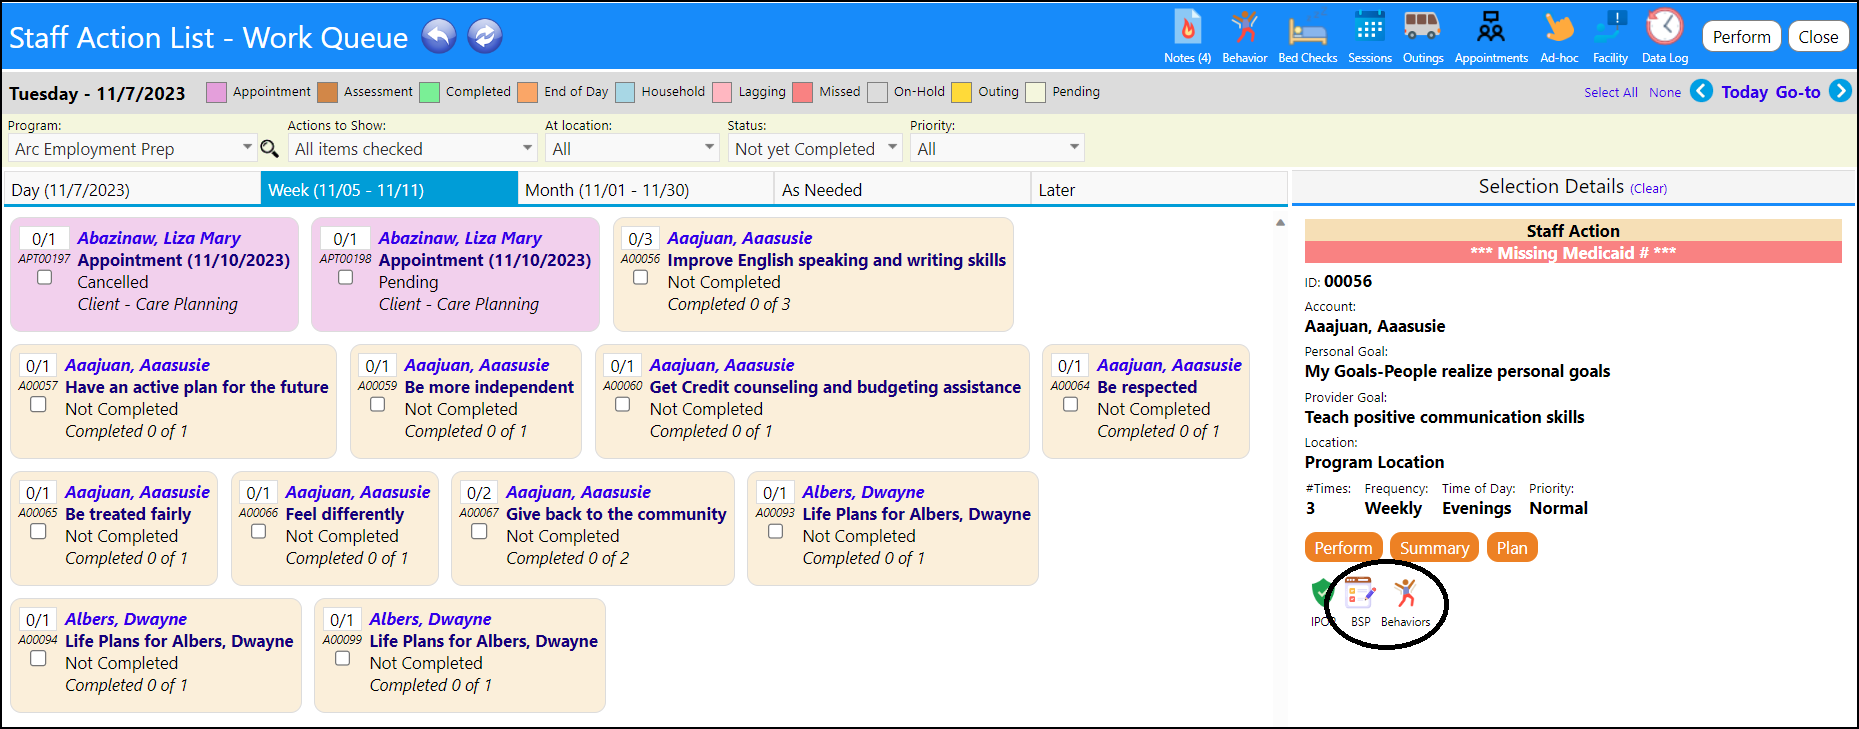The image size is (1859, 729).
Task: Open Aaajuan, Aaasusie name on Be respected card
Action: click(x=1169, y=365)
